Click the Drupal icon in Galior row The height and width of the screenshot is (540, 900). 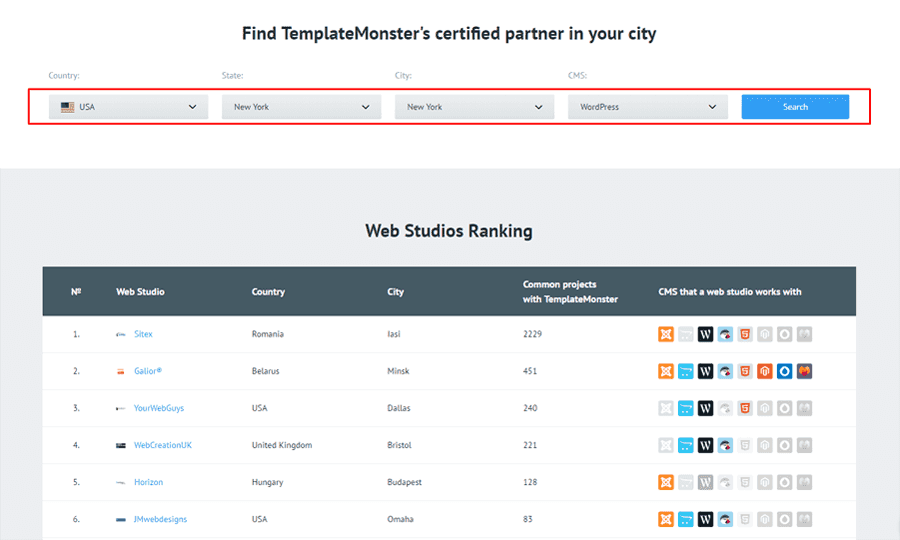(785, 371)
